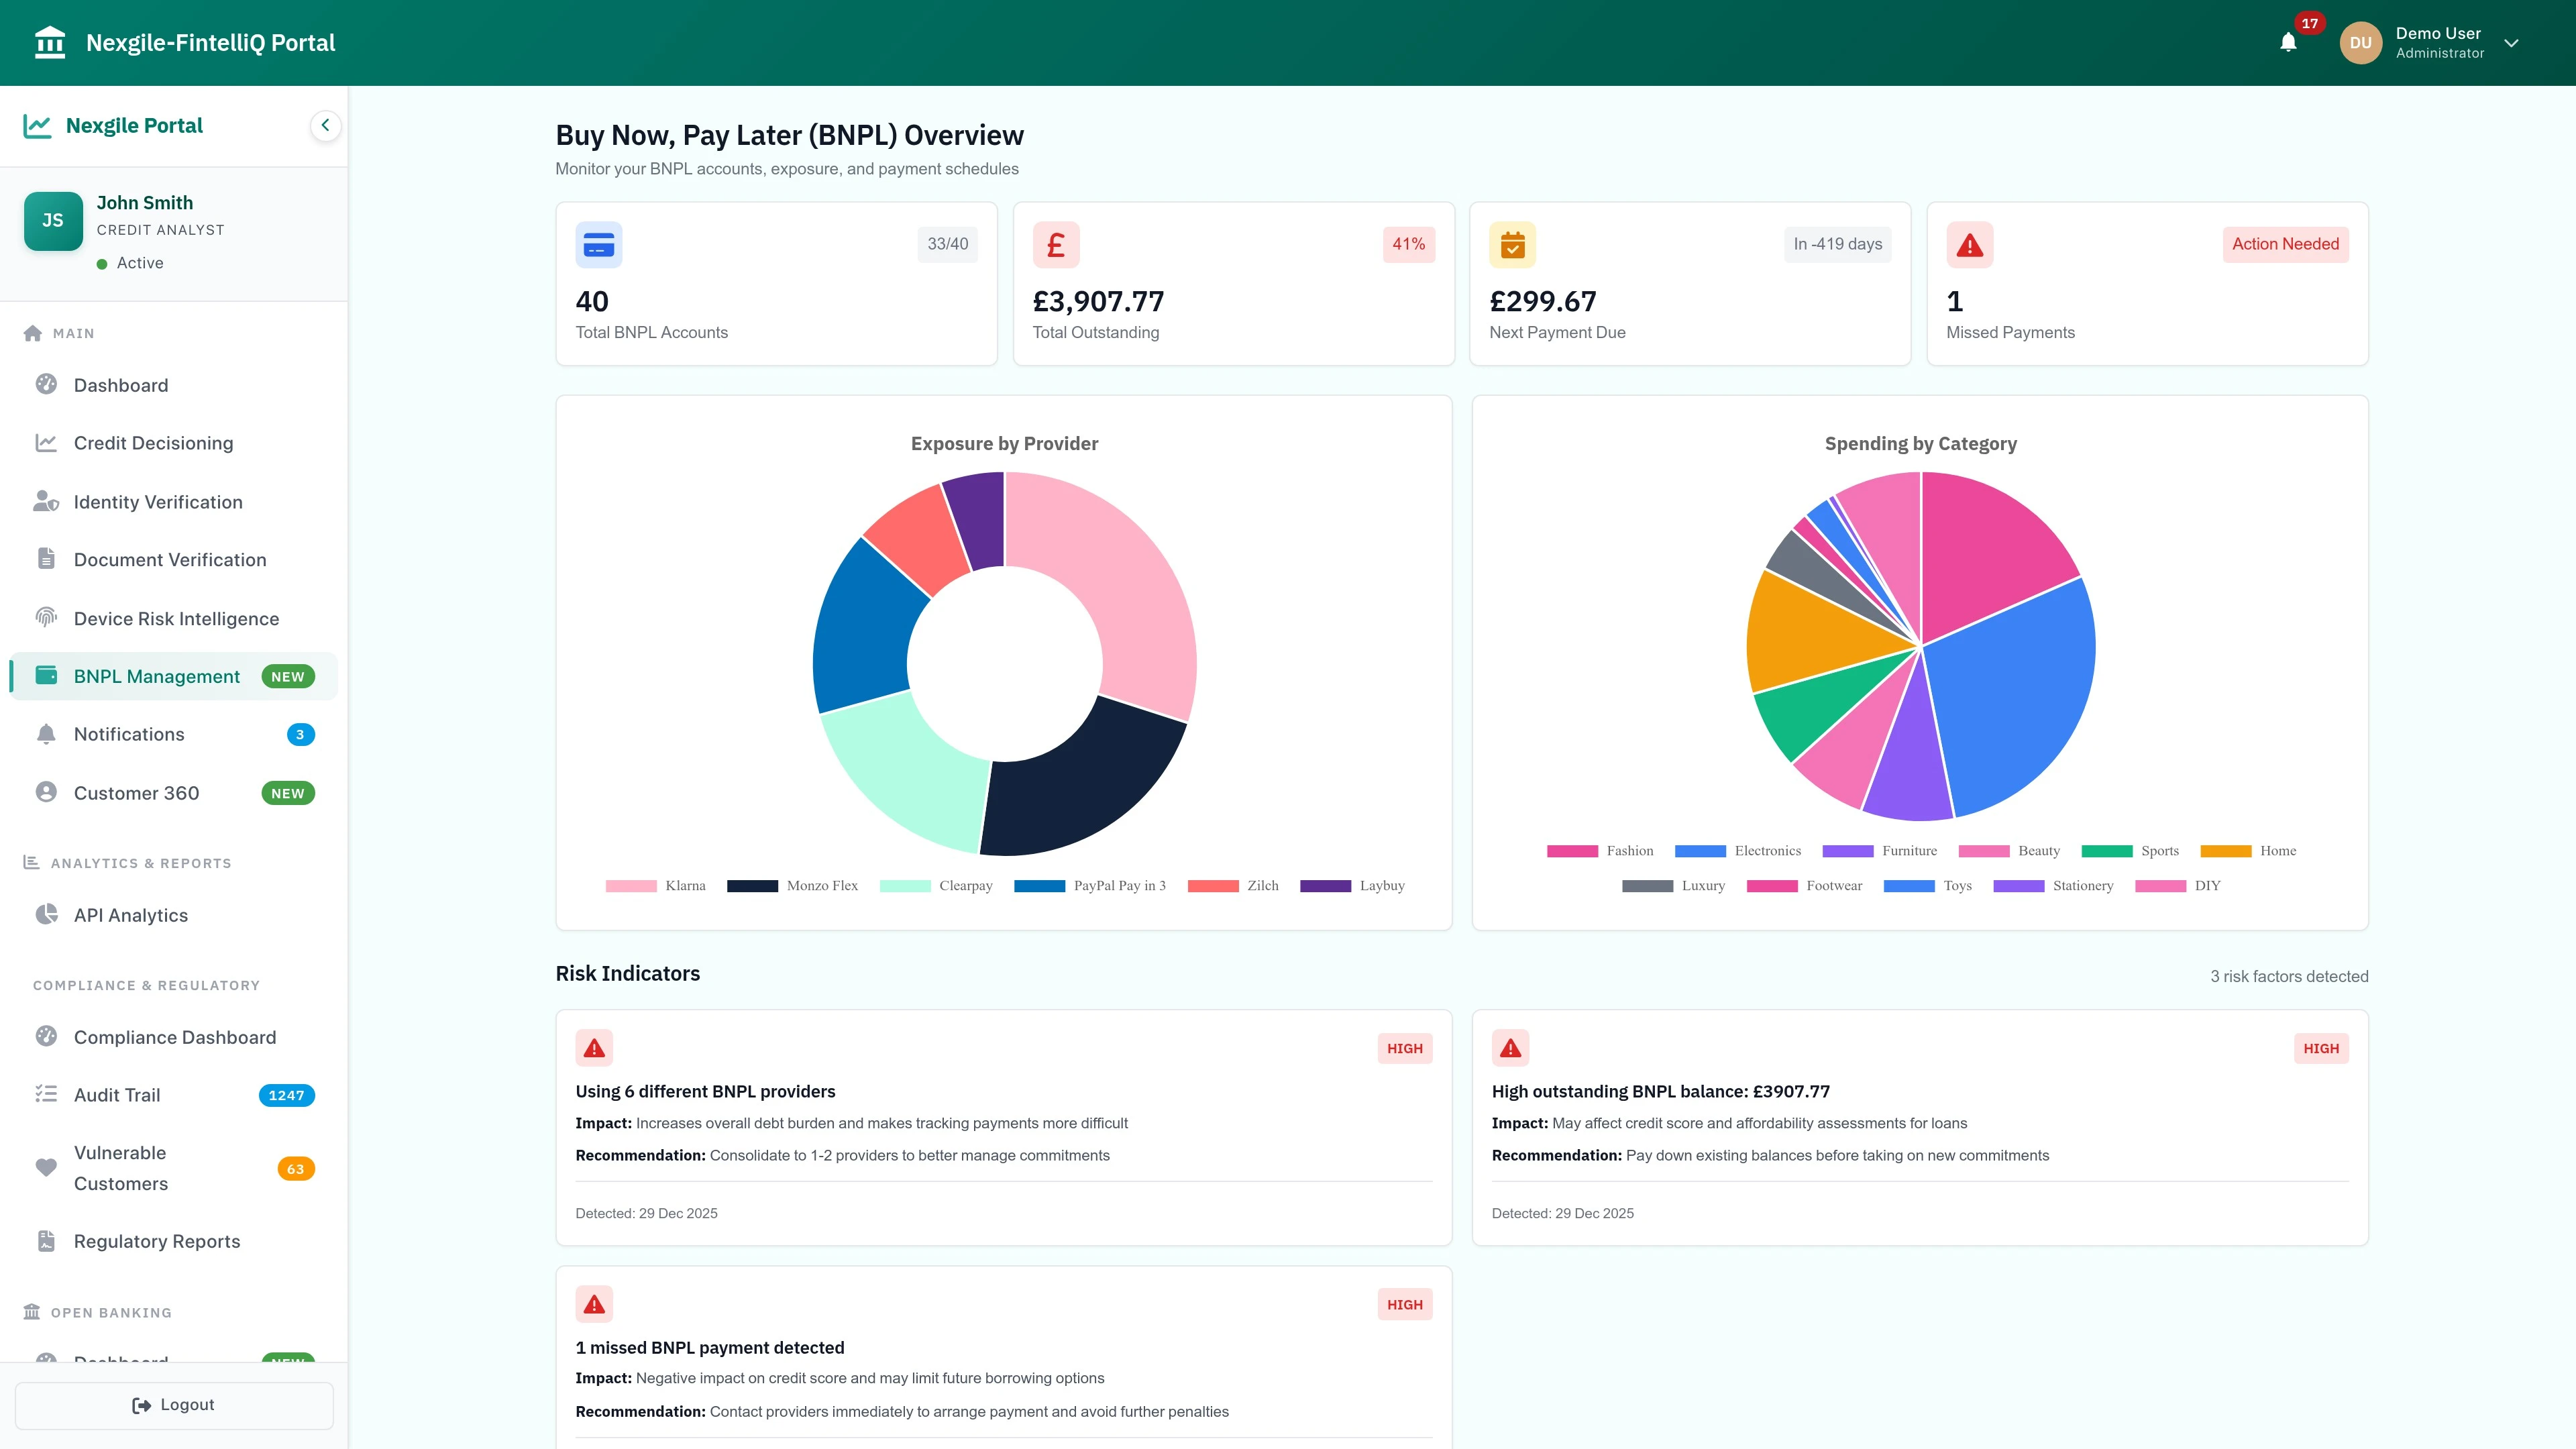
Task: Switch to BNPL Management
Action: (x=156, y=676)
